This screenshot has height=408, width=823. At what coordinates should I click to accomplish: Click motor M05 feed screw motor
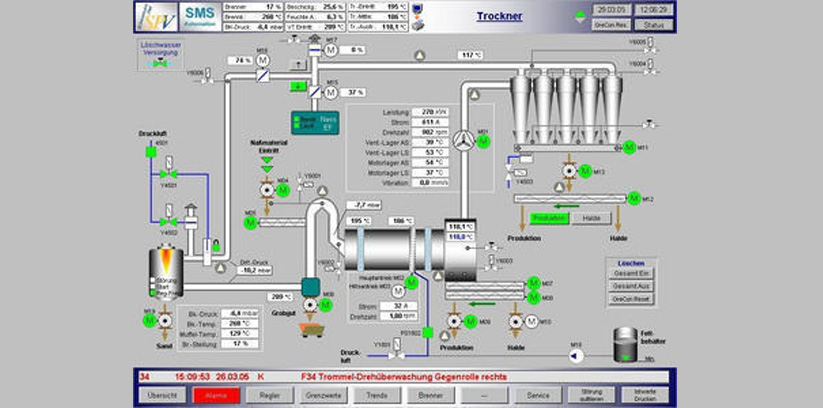[251, 223]
